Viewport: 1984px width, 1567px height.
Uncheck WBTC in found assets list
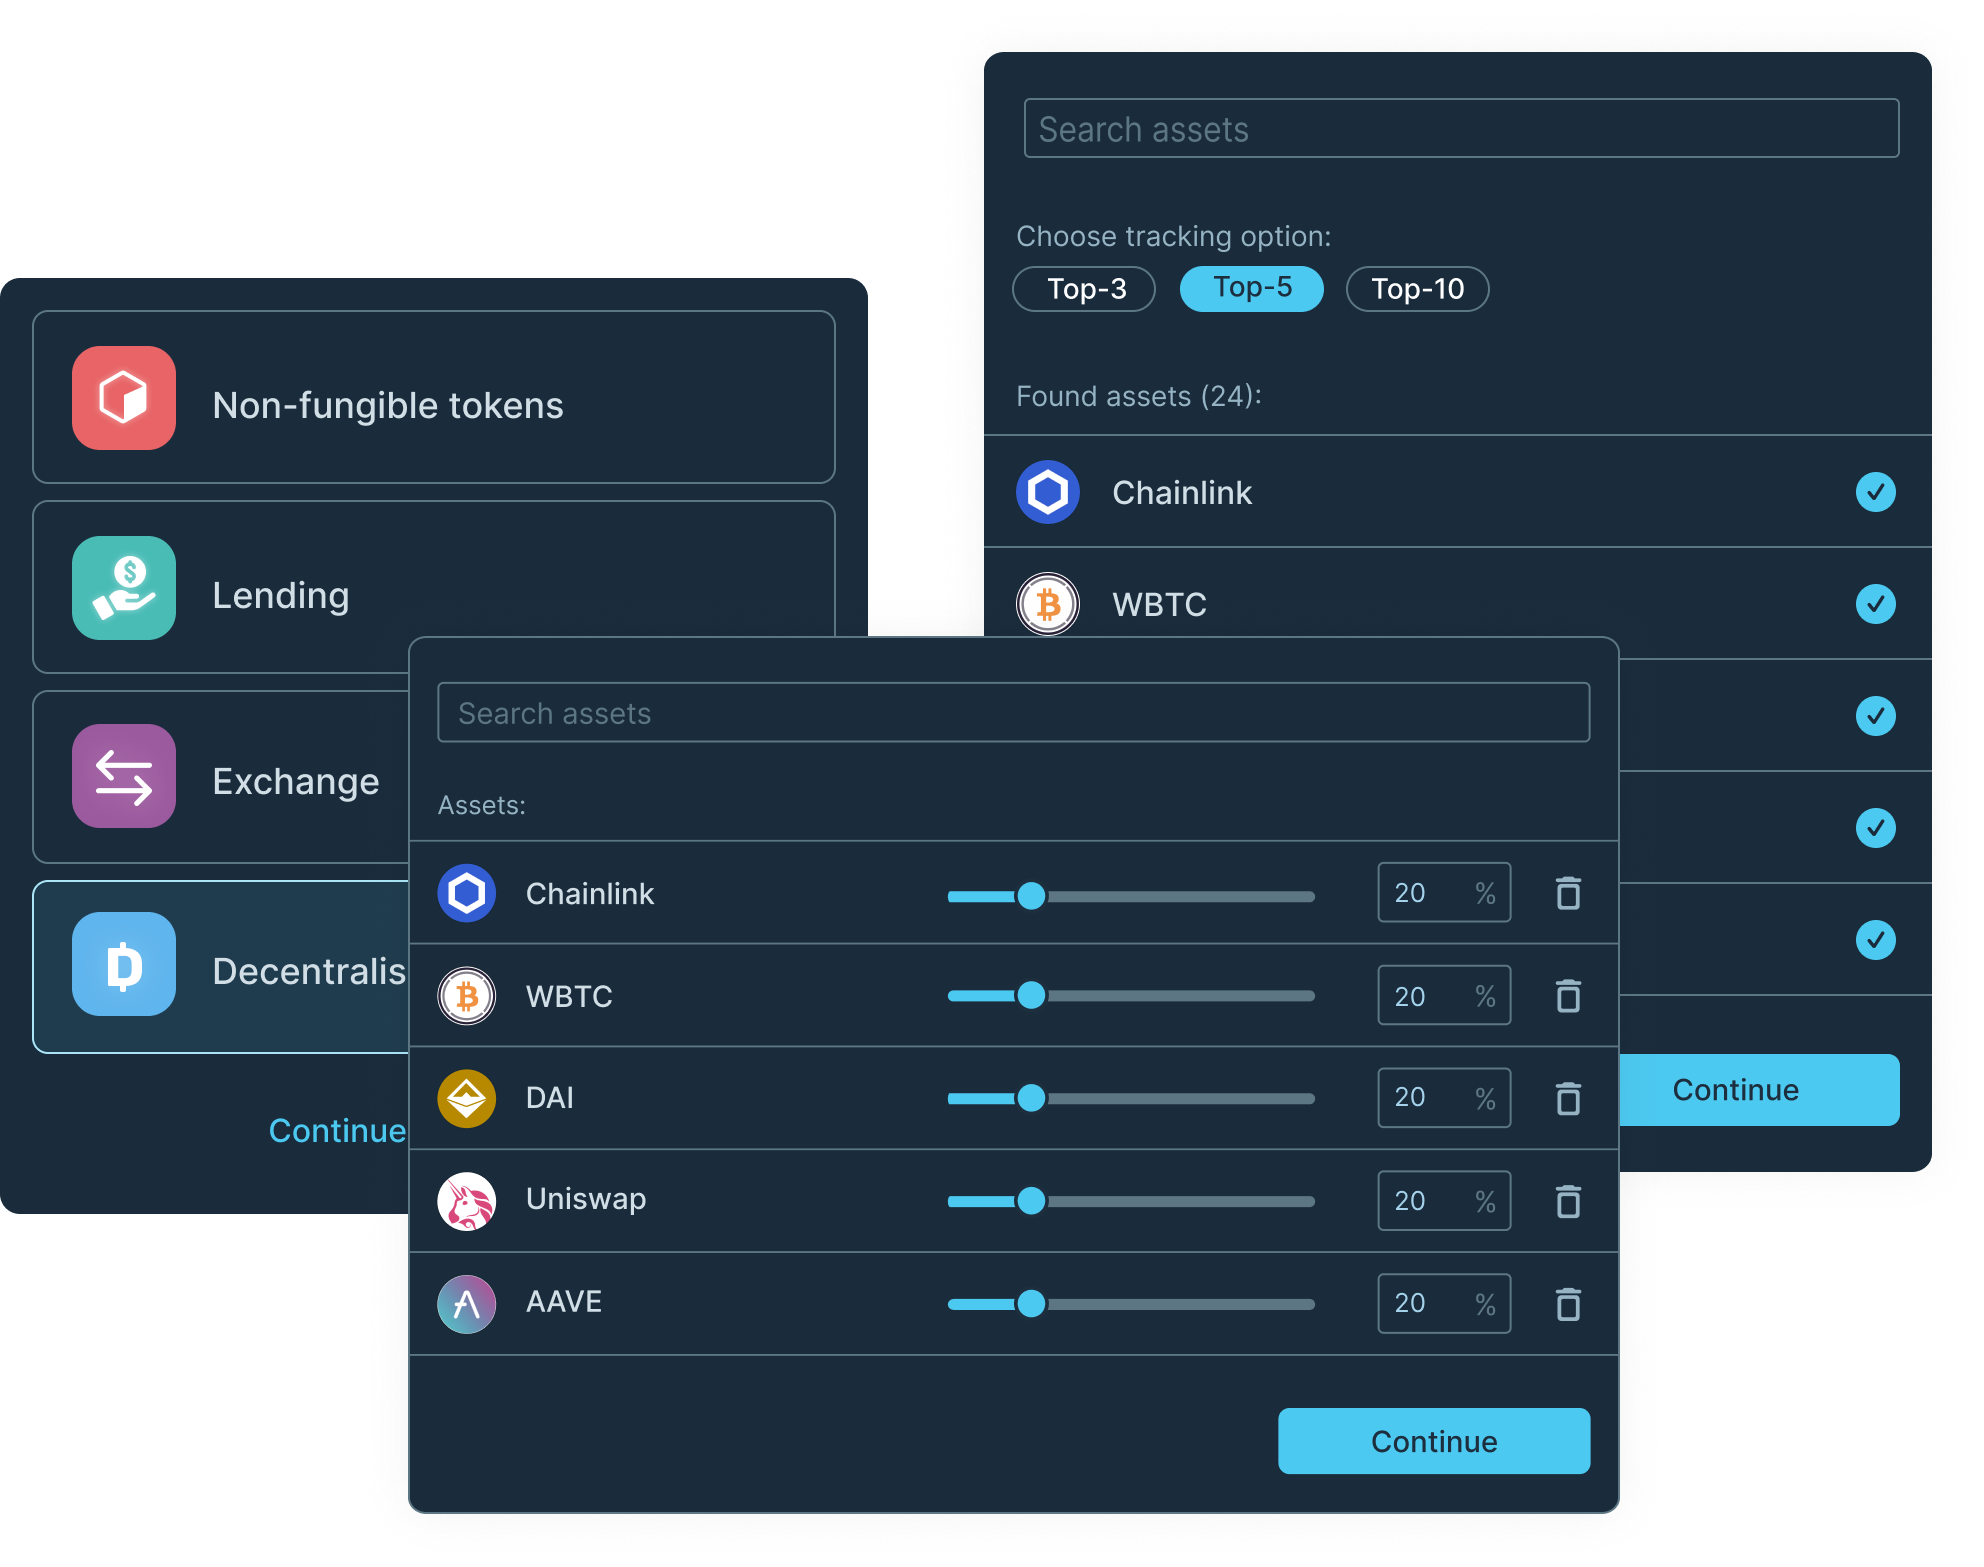[x=1875, y=604]
